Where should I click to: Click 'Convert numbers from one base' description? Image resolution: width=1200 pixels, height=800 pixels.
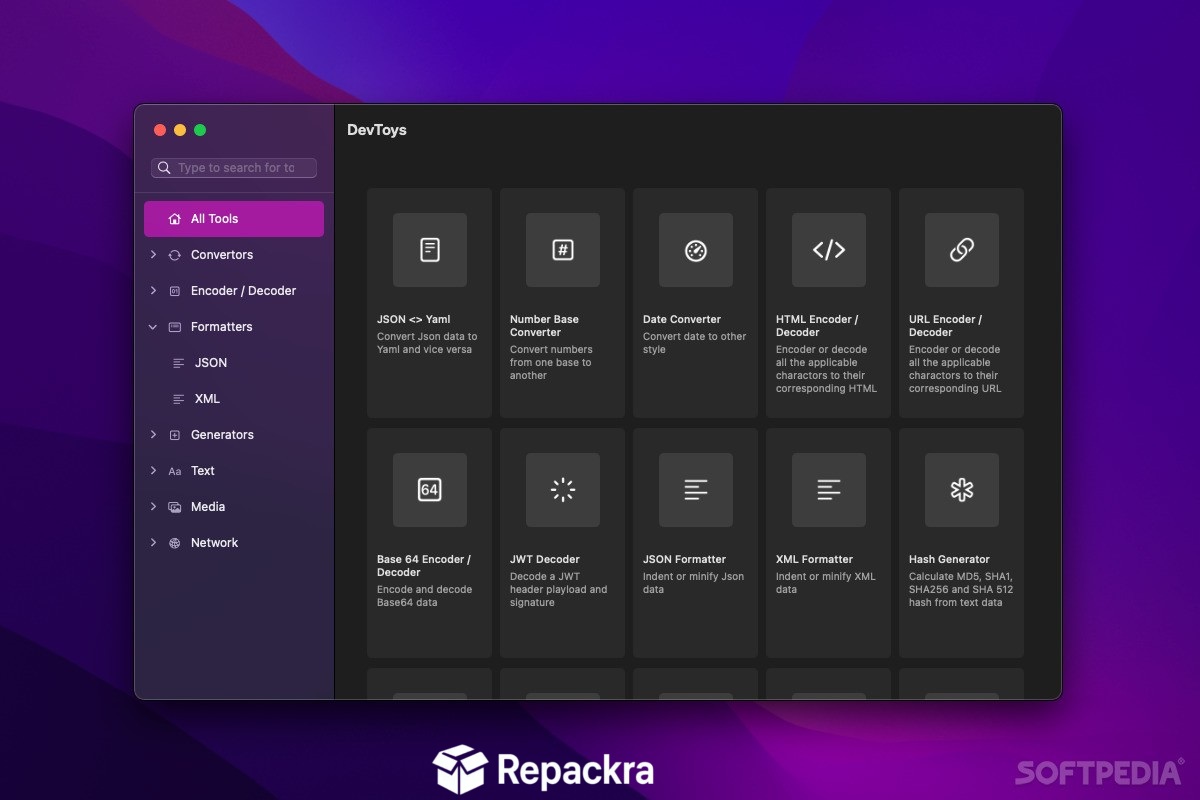(x=551, y=362)
